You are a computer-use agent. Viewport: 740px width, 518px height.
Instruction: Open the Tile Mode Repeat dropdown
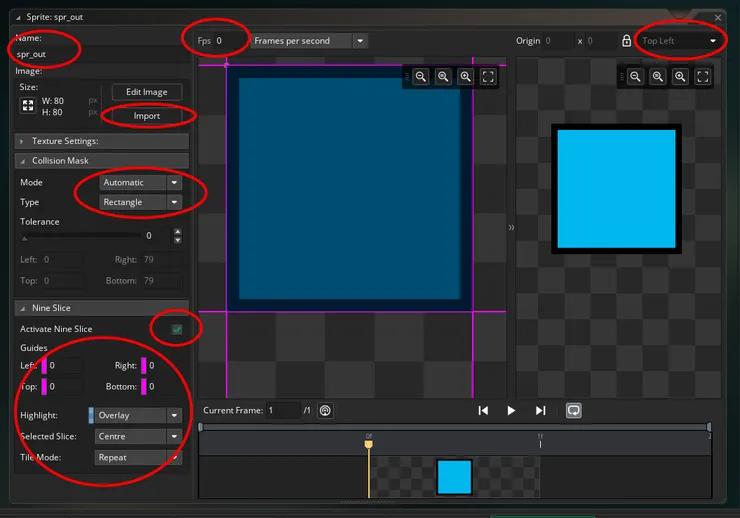pyautogui.click(x=138, y=457)
